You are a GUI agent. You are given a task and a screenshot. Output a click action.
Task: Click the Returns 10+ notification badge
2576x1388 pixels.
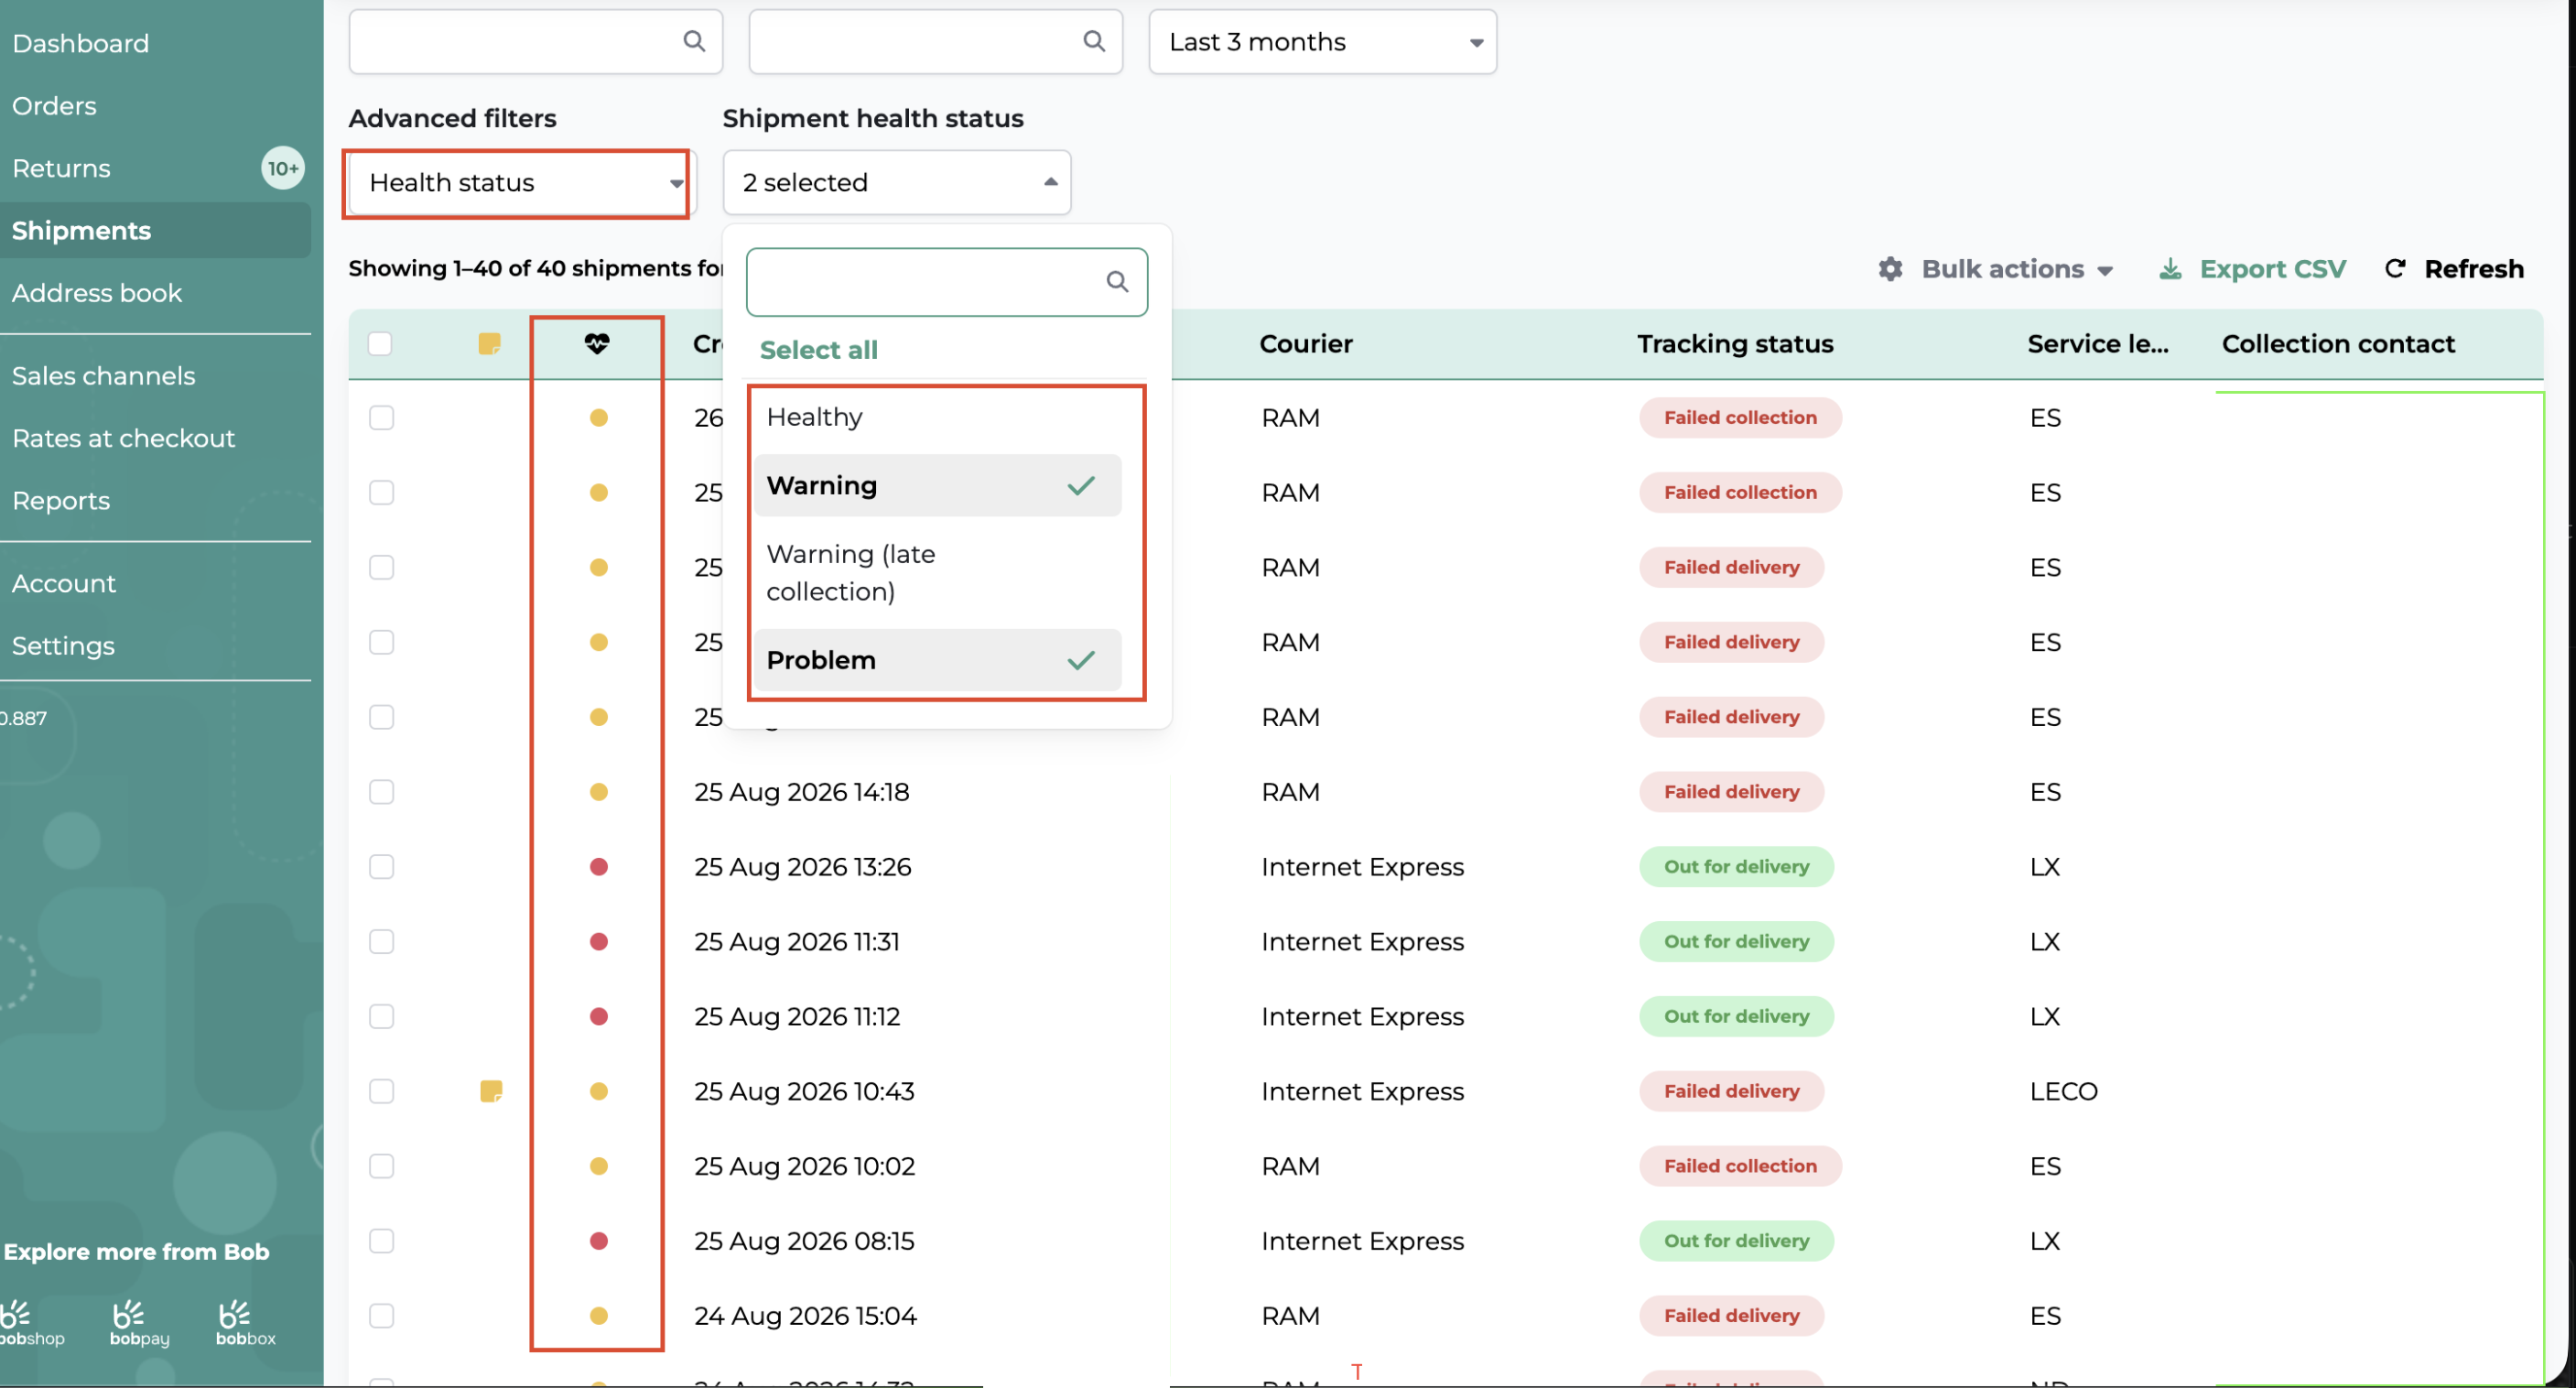pyautogui.click(x=282, y=168)
